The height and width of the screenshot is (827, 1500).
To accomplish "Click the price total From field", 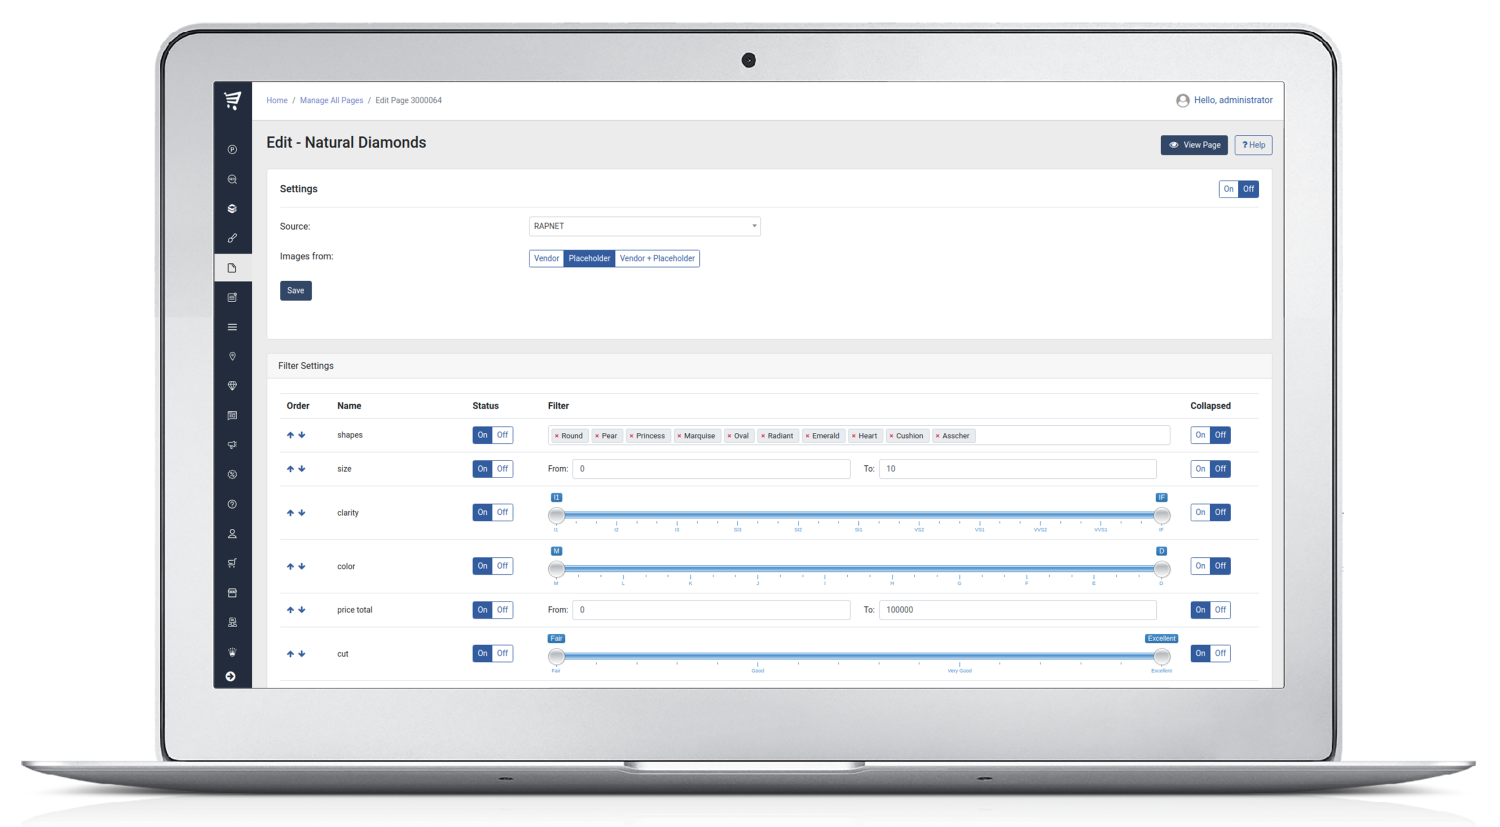I will pos(711,610).
